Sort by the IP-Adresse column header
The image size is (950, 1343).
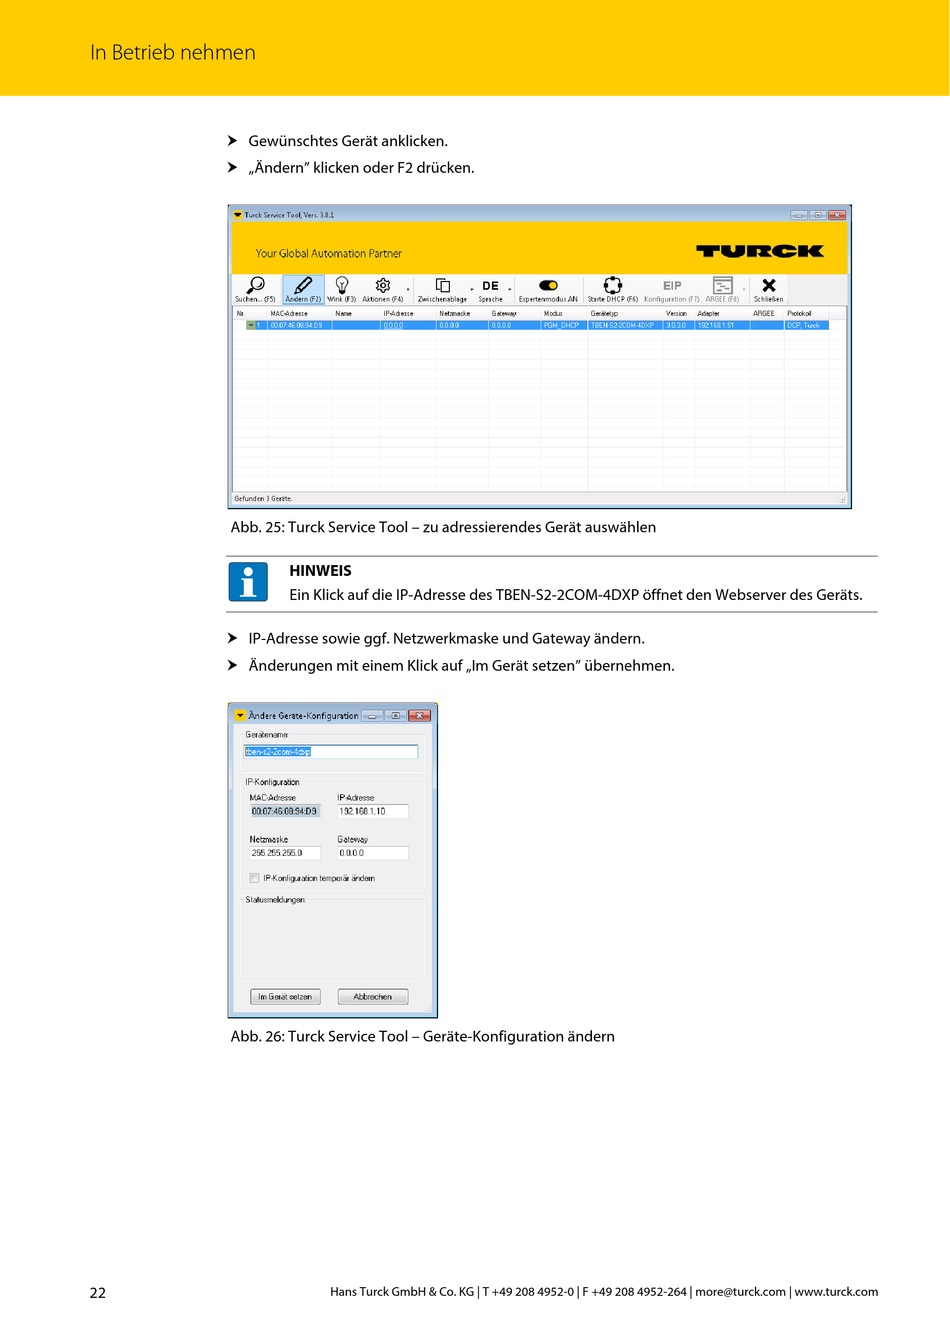(x=398, y=314)
